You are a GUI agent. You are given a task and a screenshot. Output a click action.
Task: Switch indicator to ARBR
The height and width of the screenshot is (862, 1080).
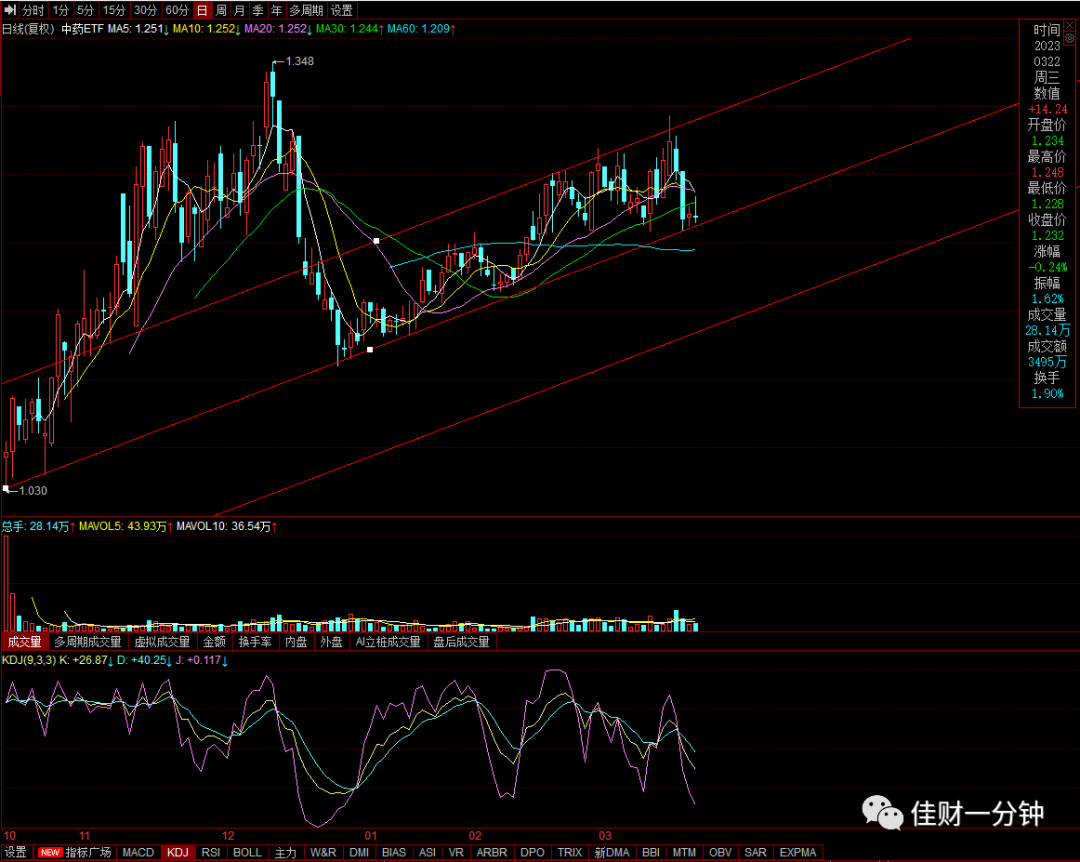[492, 852]
